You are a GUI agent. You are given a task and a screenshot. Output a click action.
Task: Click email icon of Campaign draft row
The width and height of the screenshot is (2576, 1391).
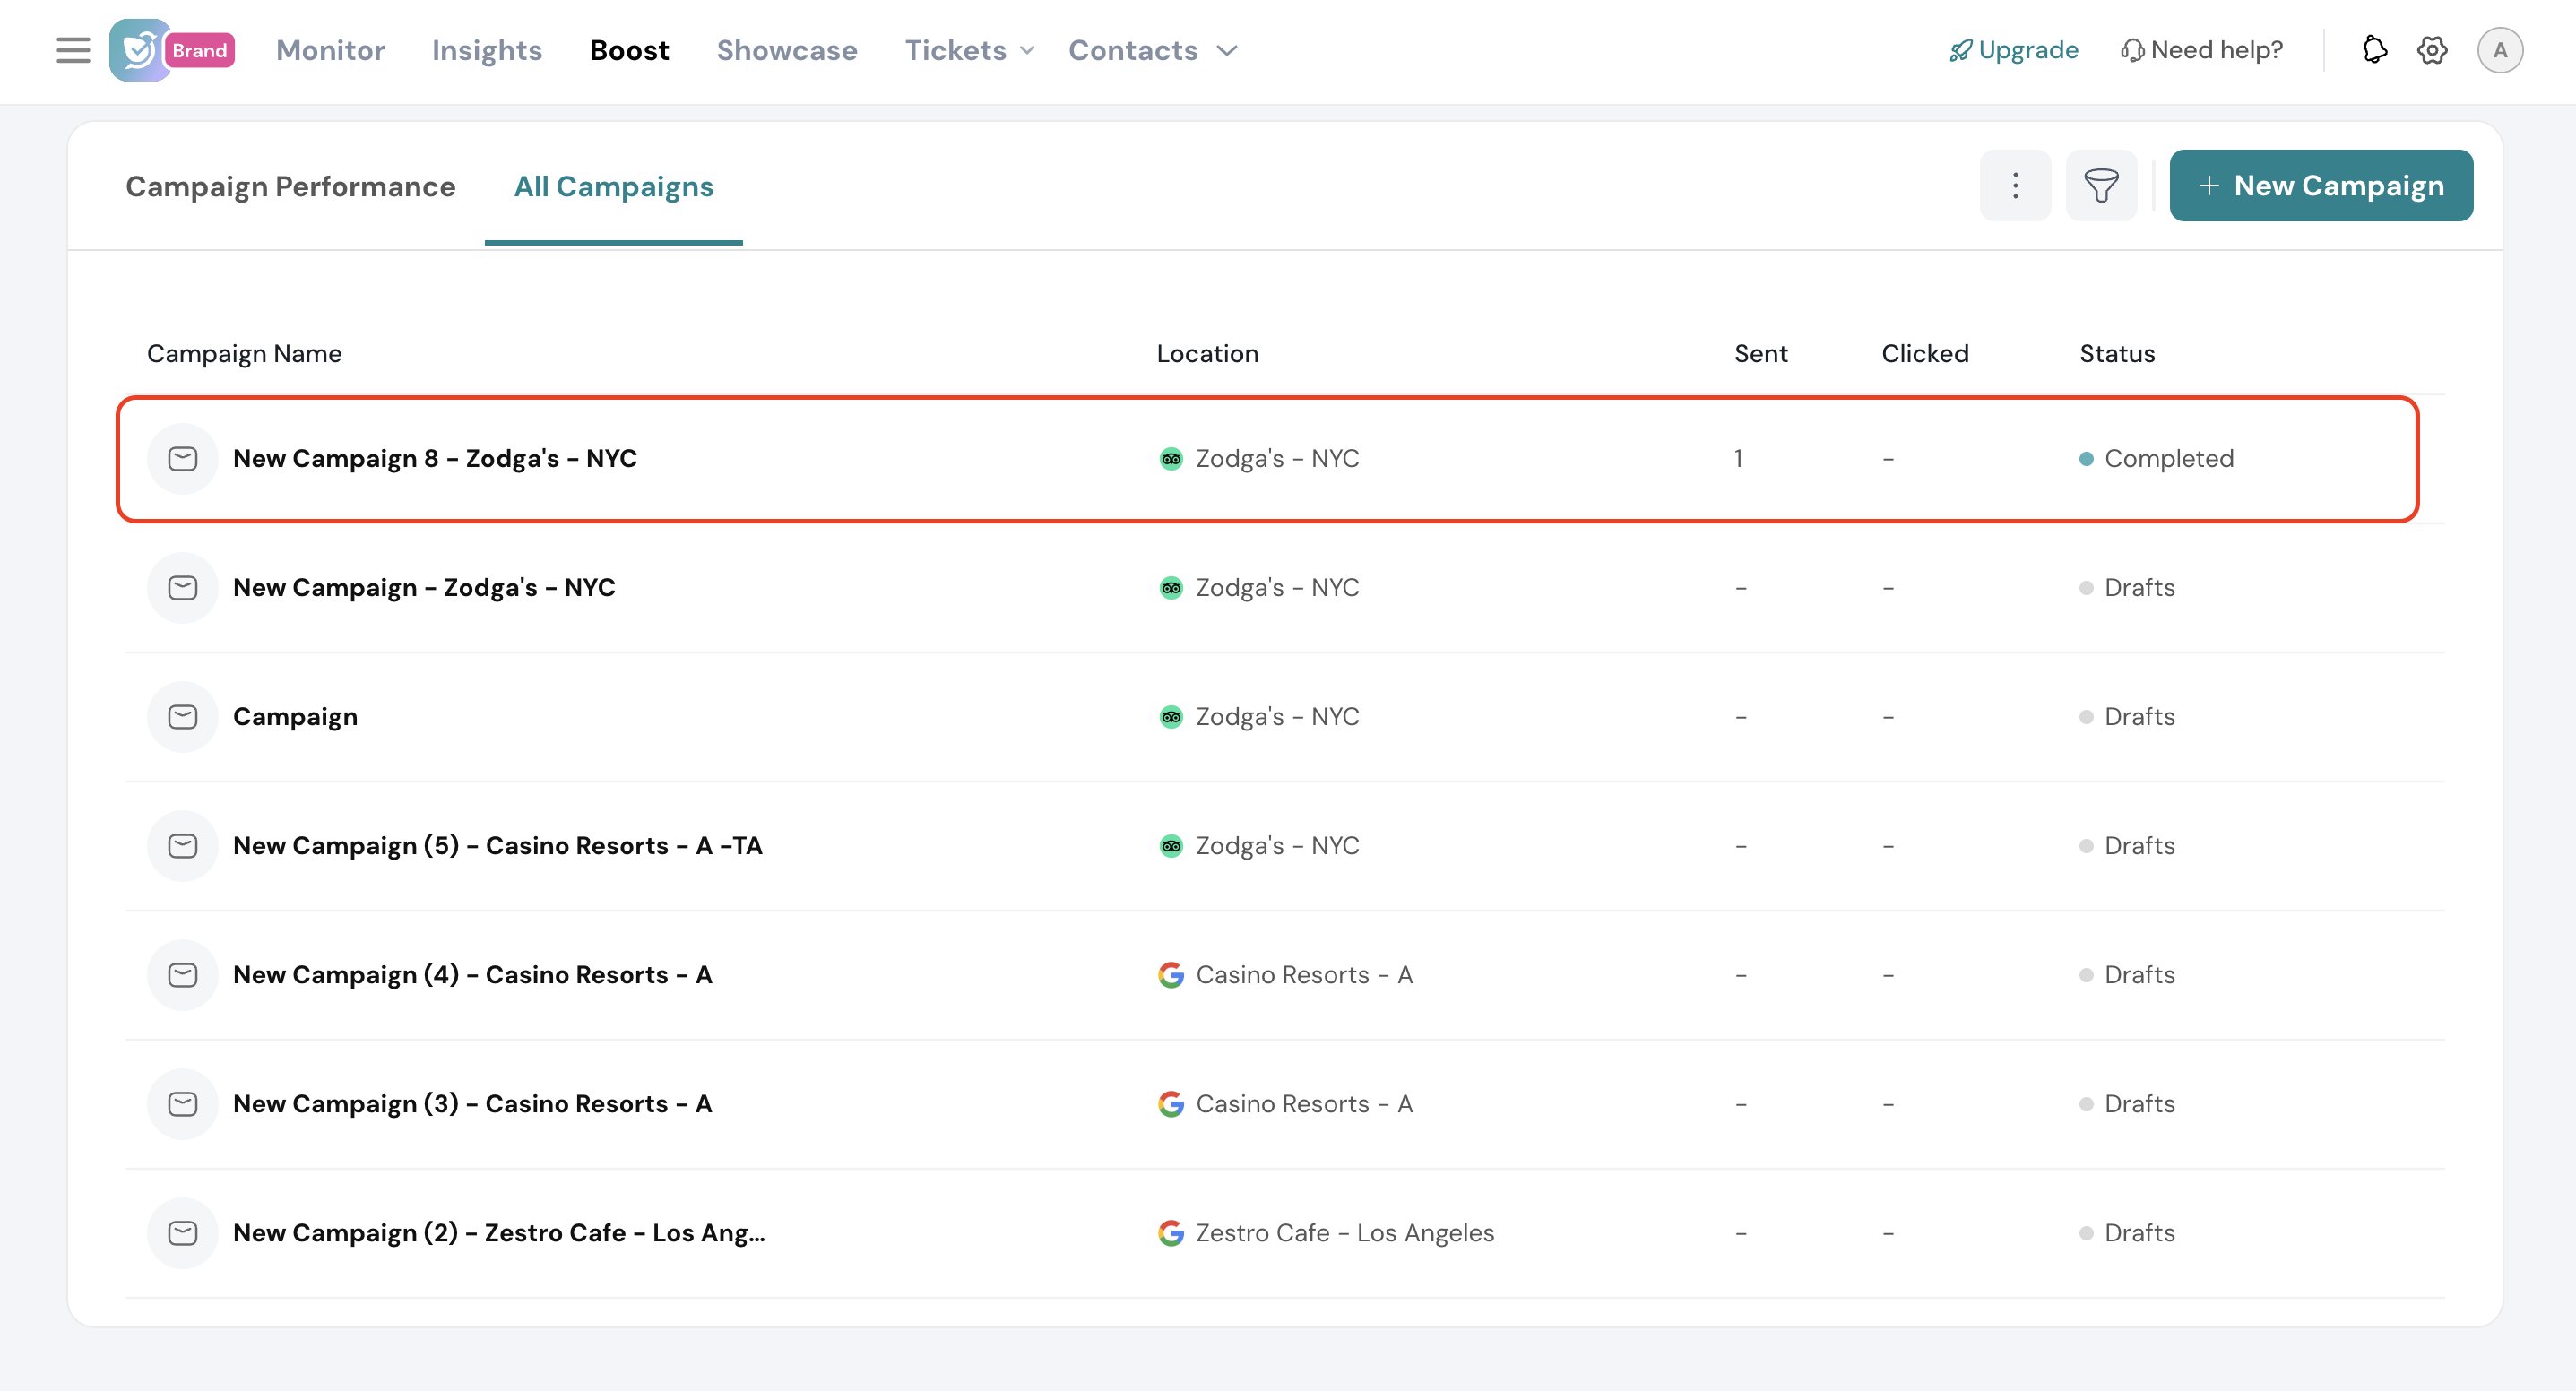coord(182,717)
